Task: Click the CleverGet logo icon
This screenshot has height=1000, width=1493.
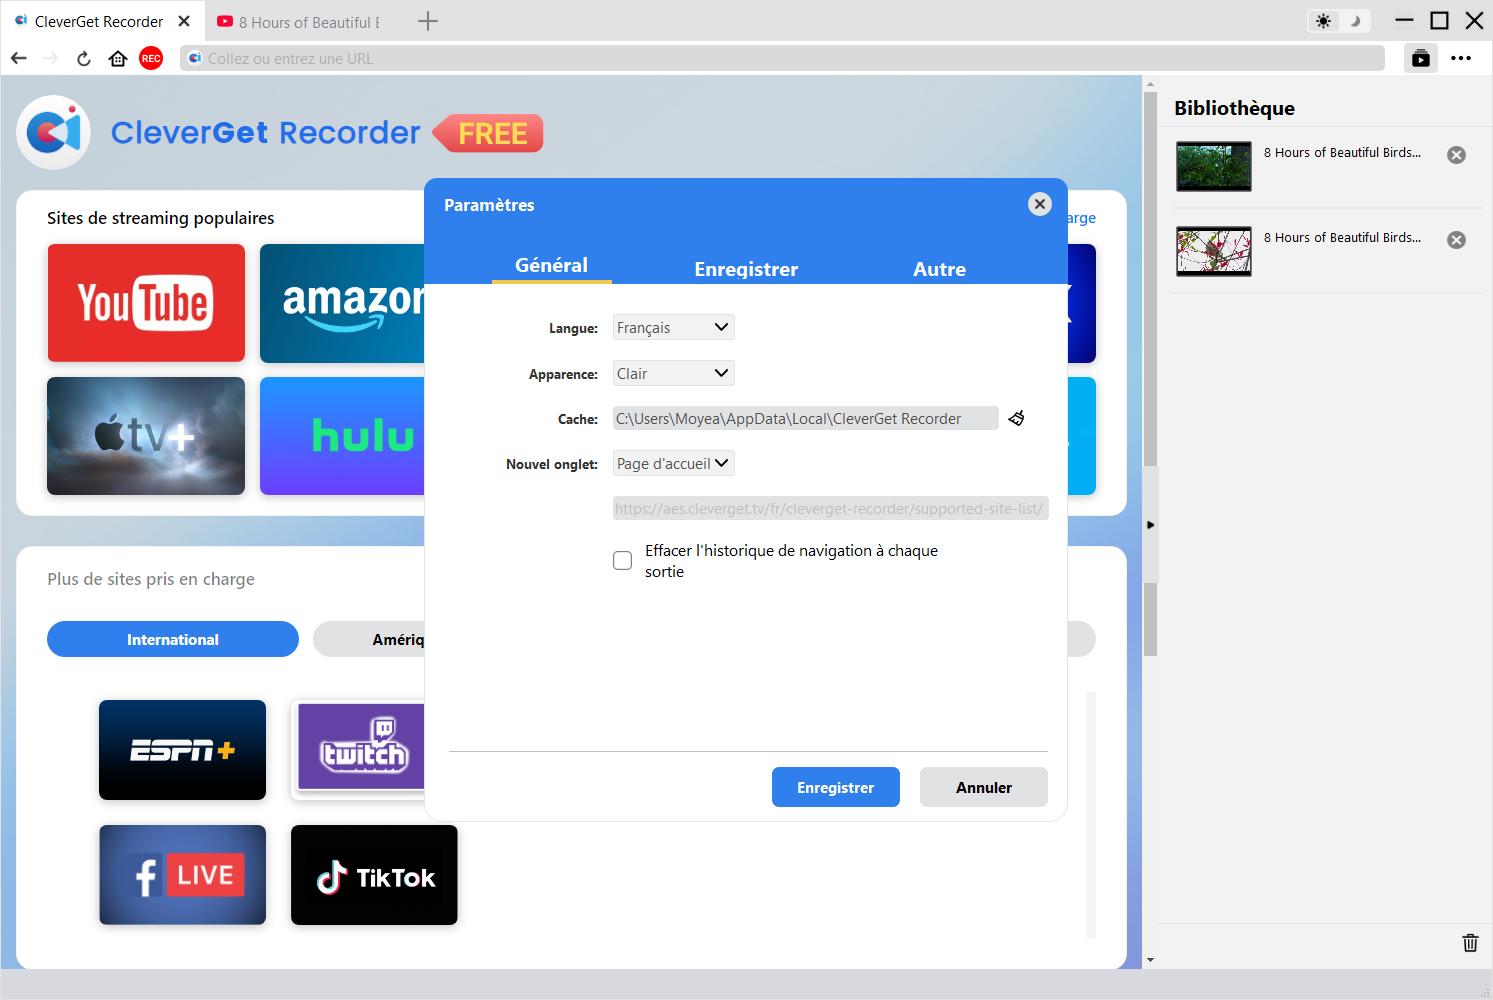Action: tap(54, 132)
